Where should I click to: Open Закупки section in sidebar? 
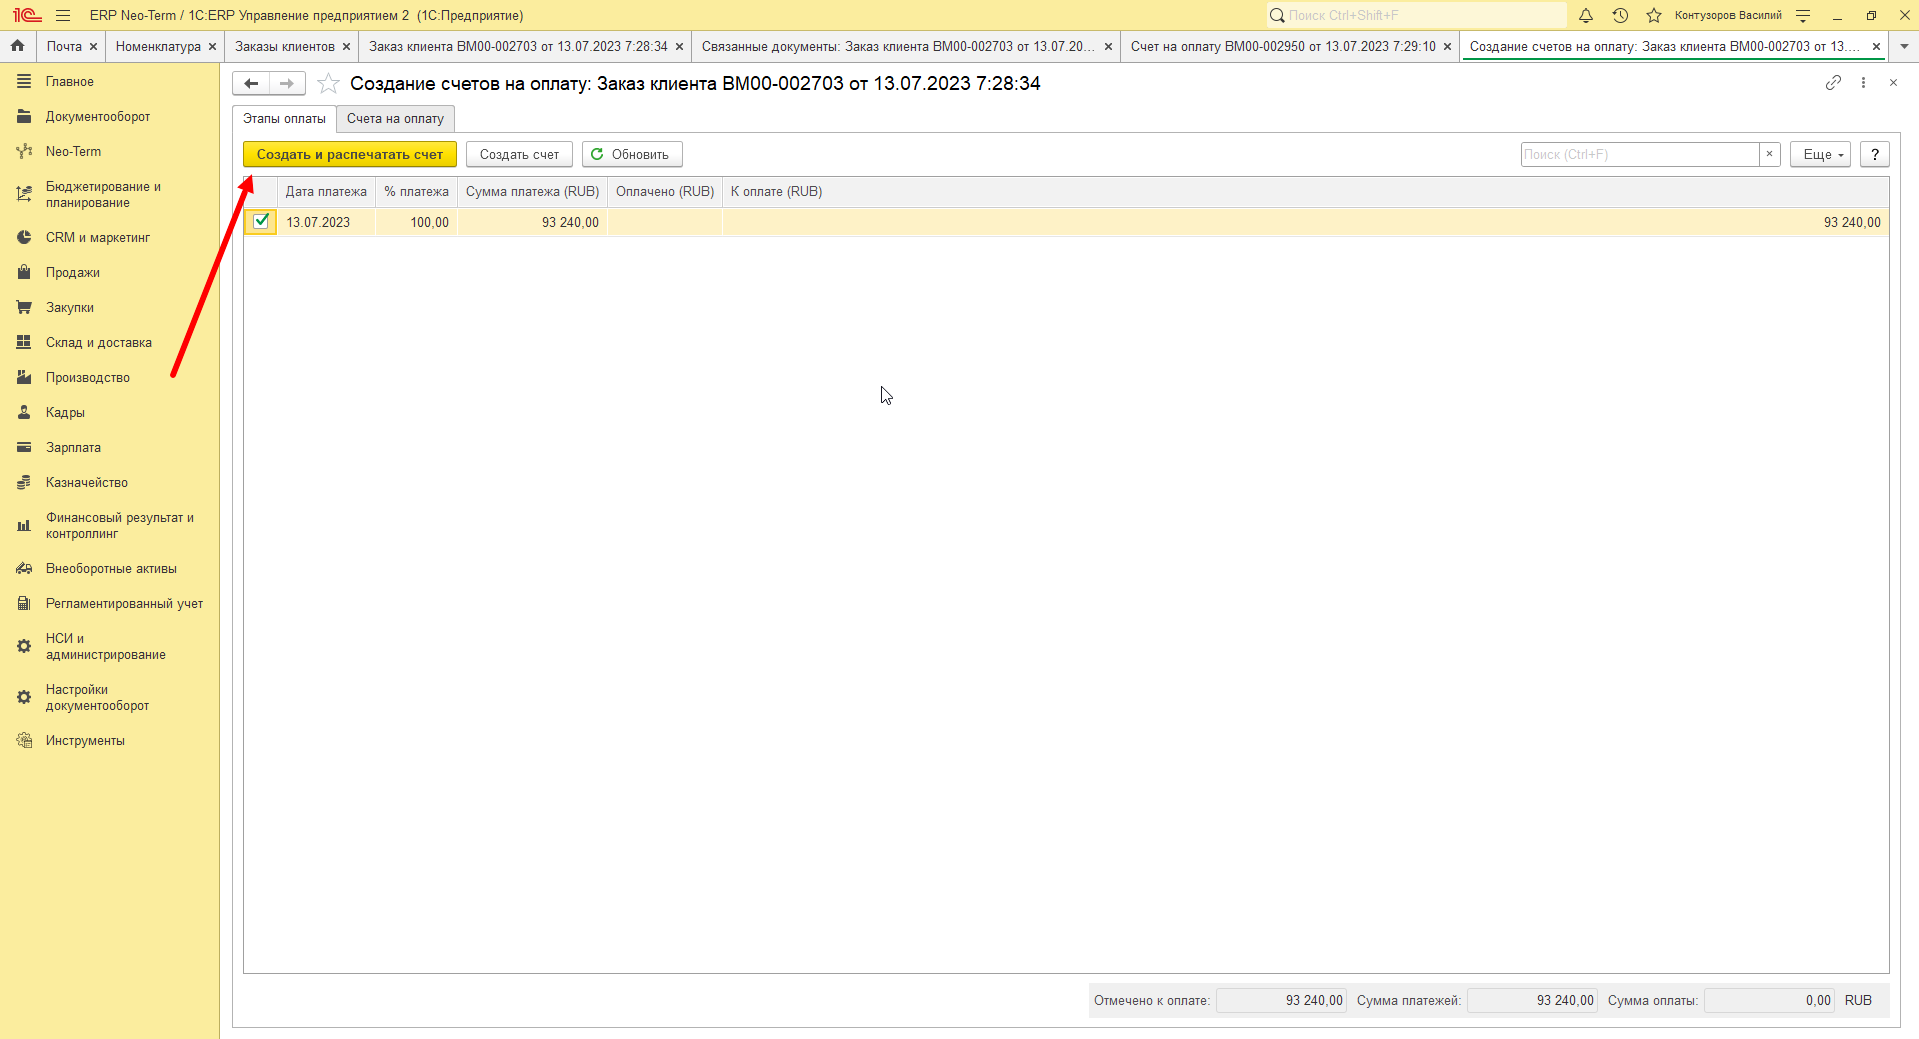tap(69, 307)
